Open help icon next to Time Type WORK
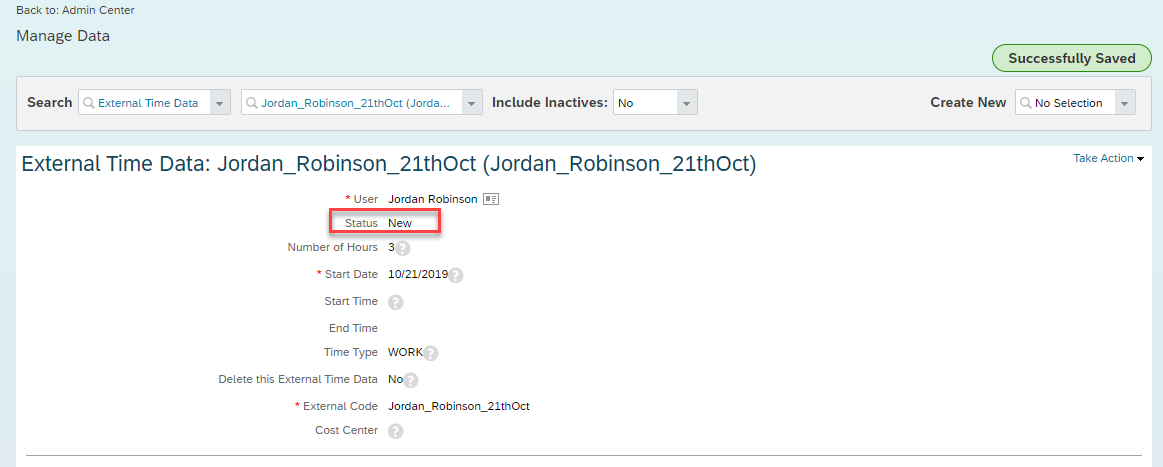 431,354
